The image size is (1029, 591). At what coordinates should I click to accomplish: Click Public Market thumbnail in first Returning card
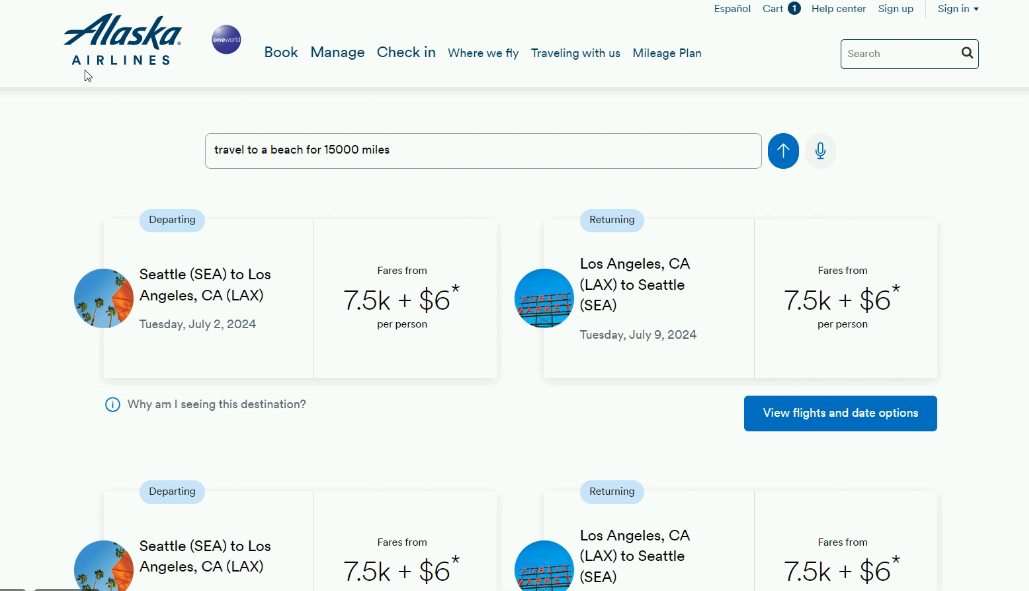(544, 298)
